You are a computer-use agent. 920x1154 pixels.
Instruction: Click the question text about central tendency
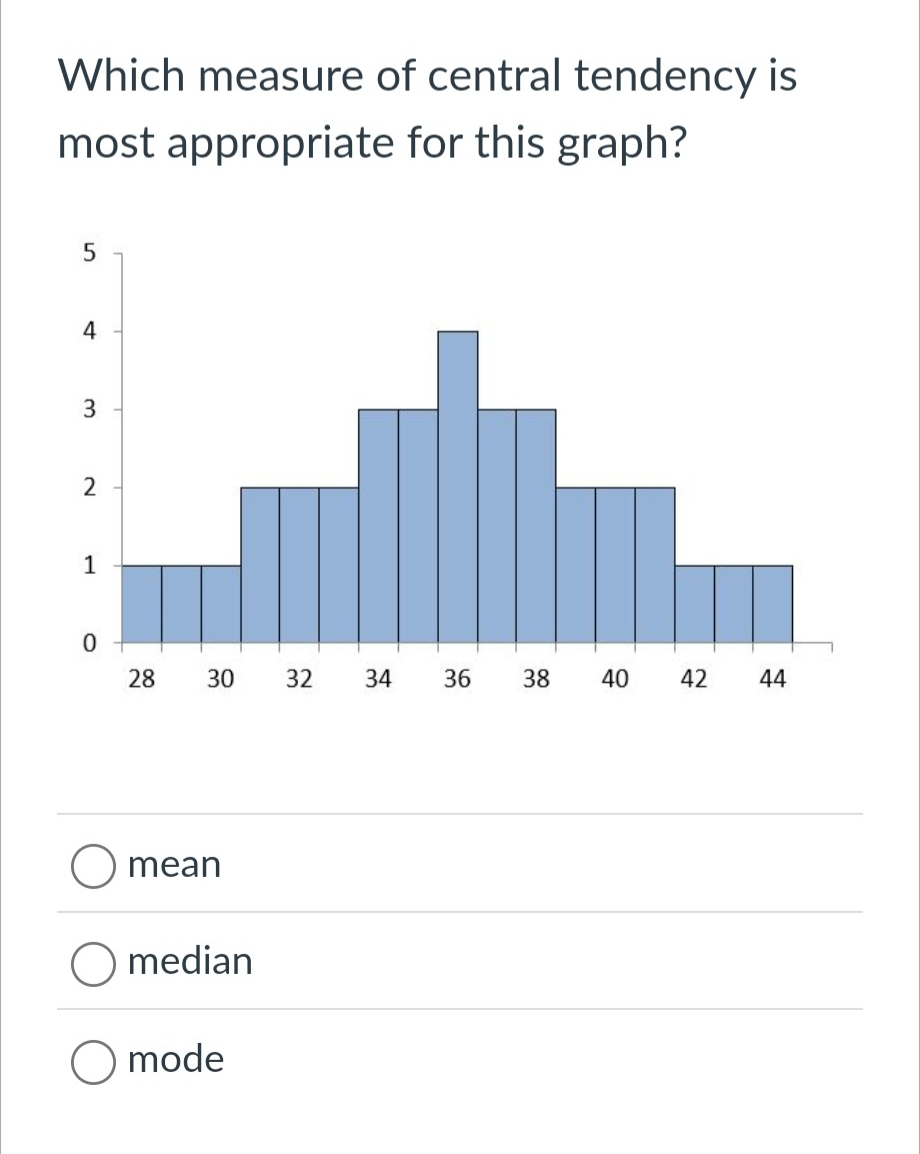coord(424,108)
